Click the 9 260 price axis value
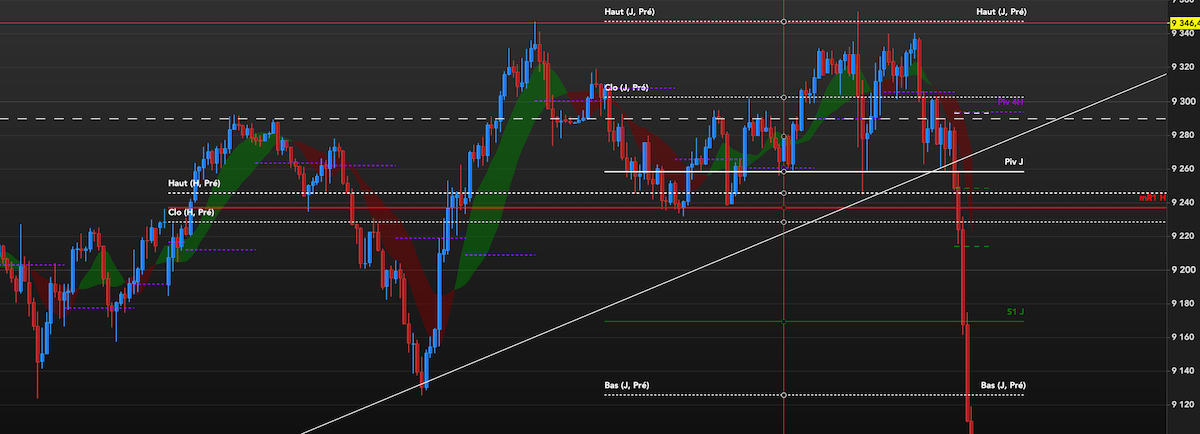The height and width of the screenshot is (434, 1200). pos(1184,169)
